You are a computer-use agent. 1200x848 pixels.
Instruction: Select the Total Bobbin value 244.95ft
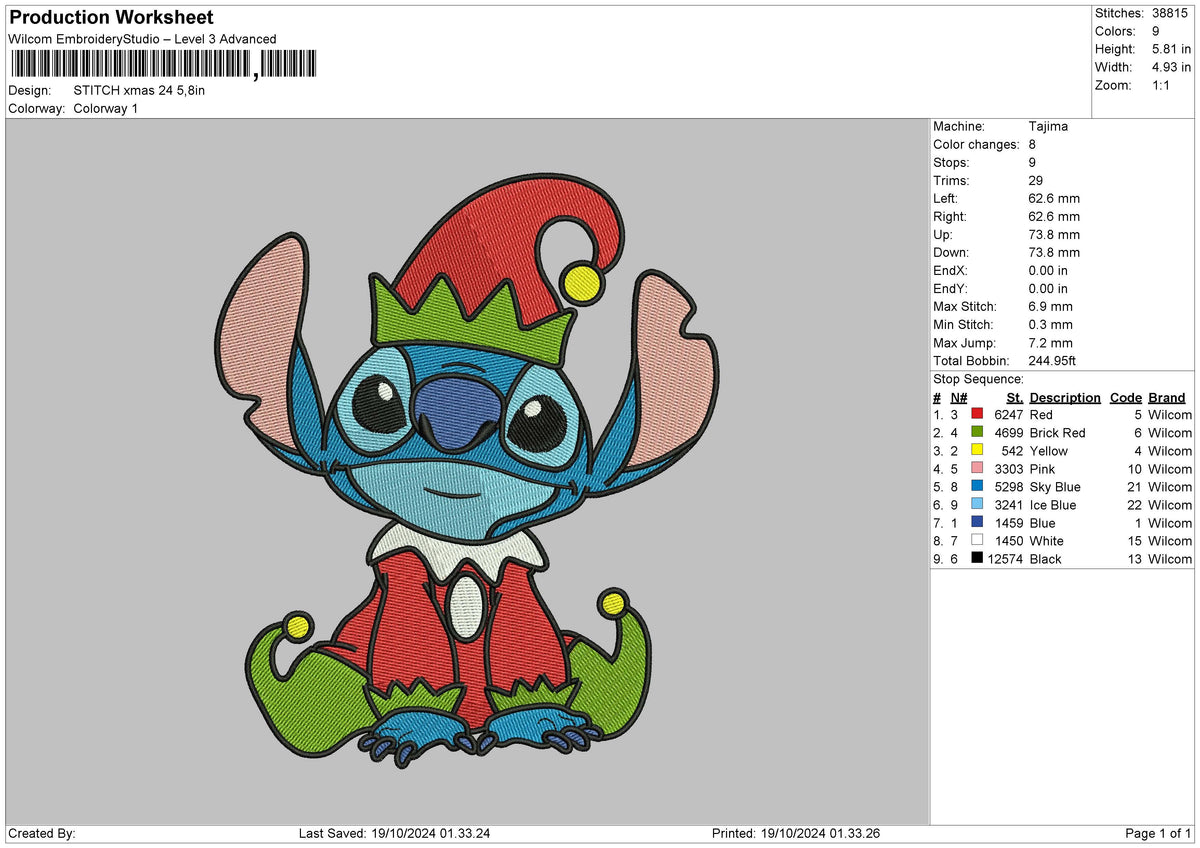pyautogui.click(x=1052, y=360)
